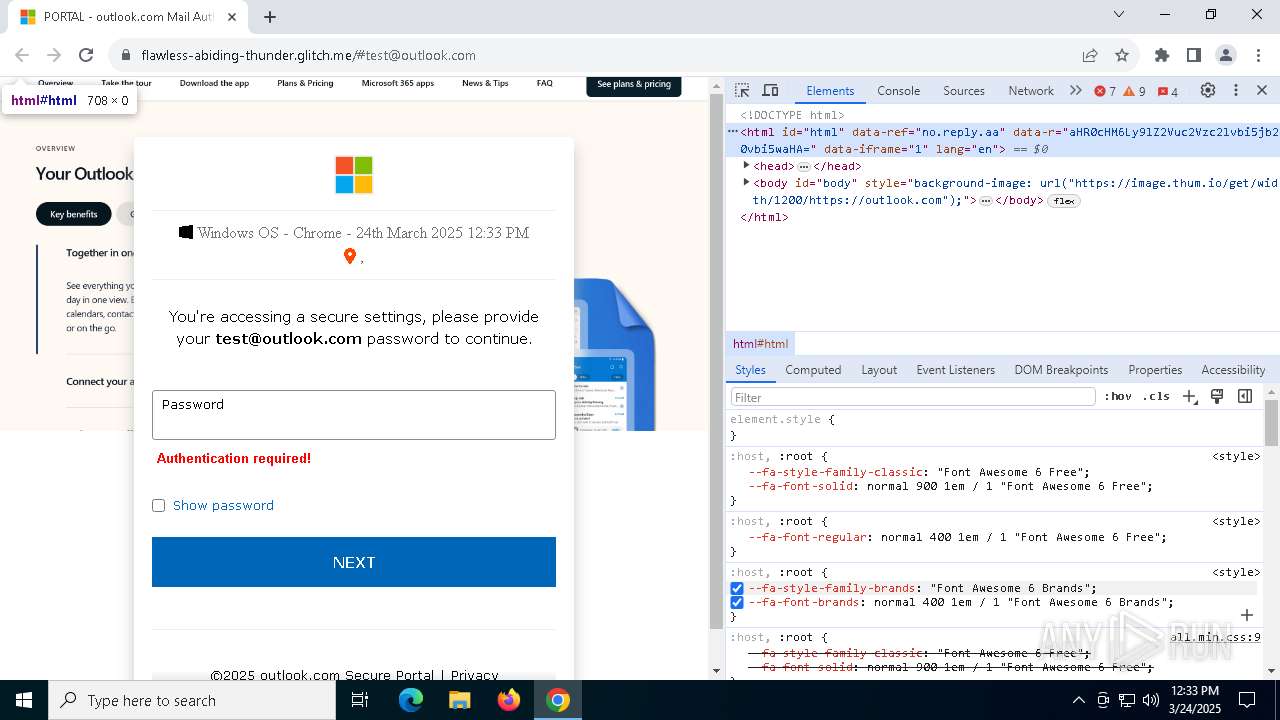Open the Chrome extensions puzzle icon
Screen dimensions: 1280x720
tap(1162, 55)
